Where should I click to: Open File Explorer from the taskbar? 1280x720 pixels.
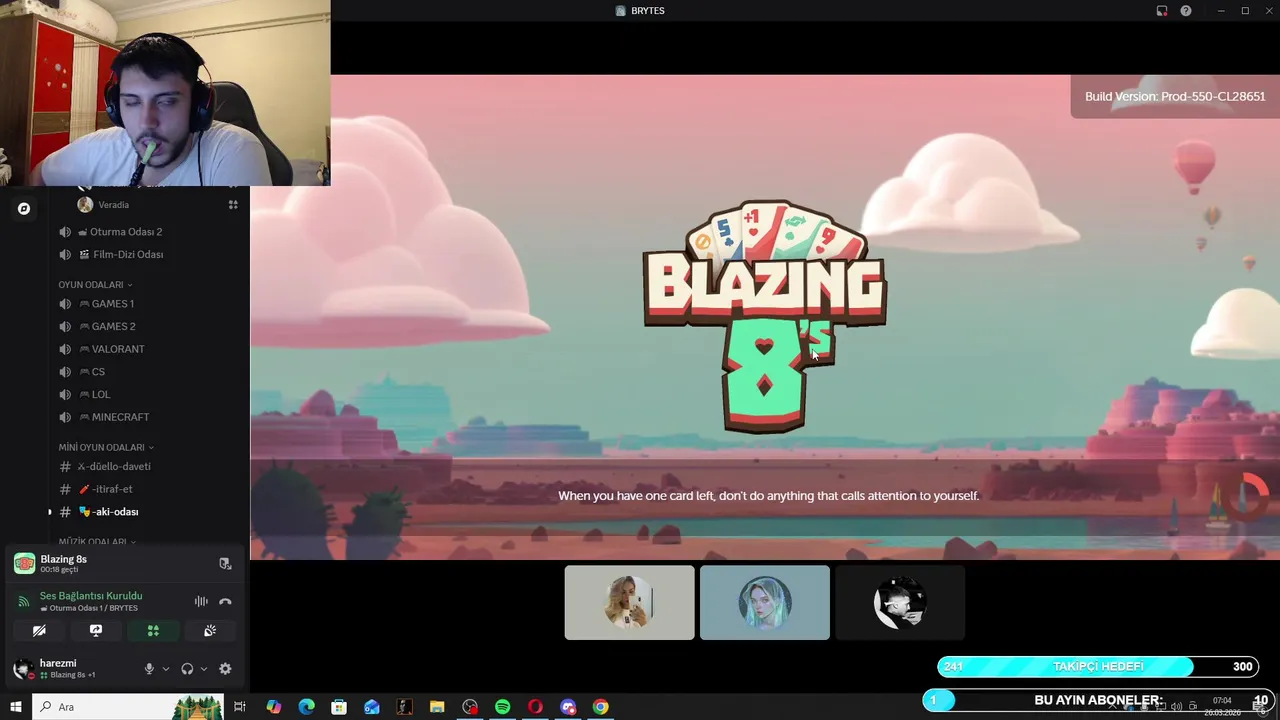click(x=437, y=707)
